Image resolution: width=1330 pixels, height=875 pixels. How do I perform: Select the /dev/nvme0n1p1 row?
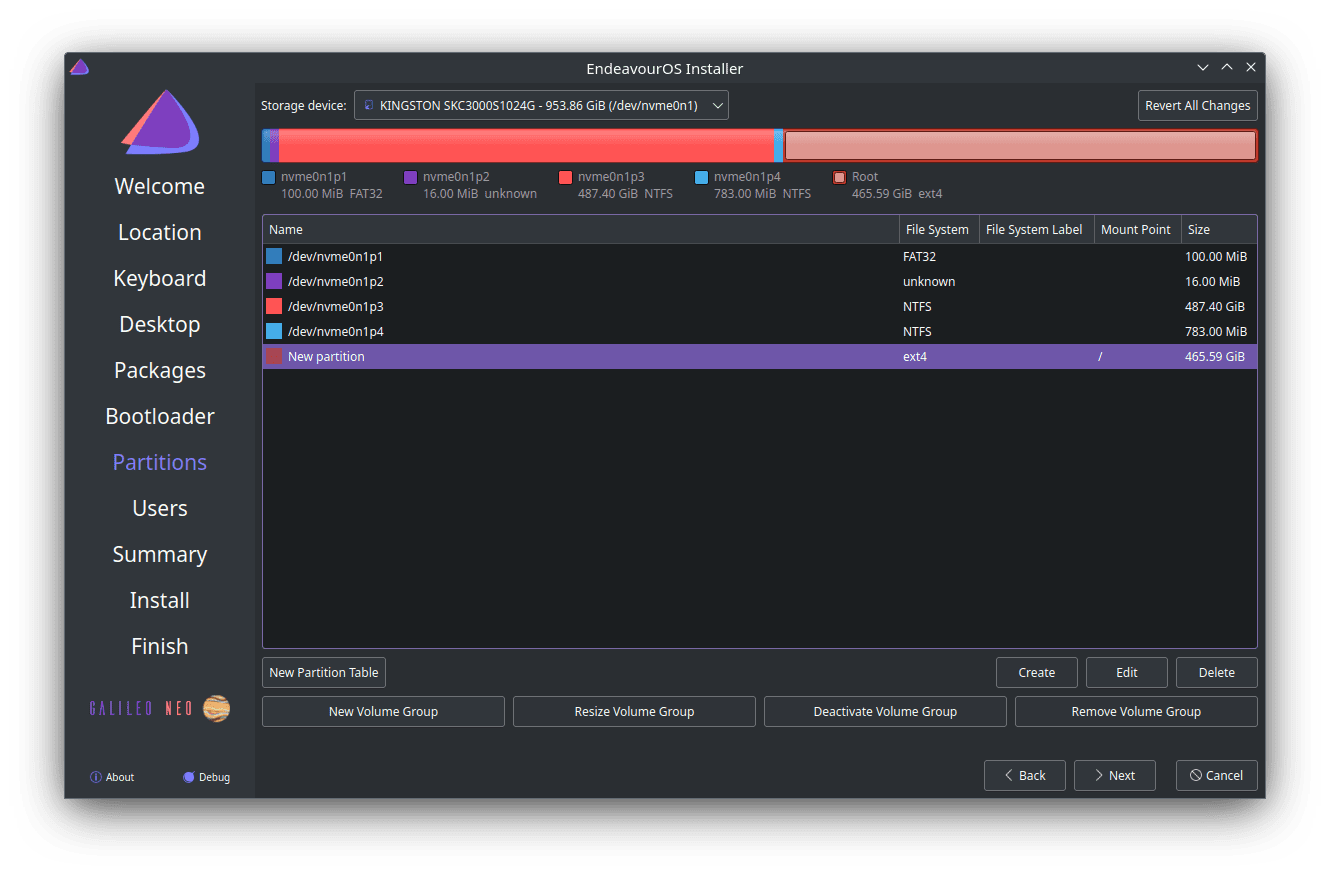760,256
